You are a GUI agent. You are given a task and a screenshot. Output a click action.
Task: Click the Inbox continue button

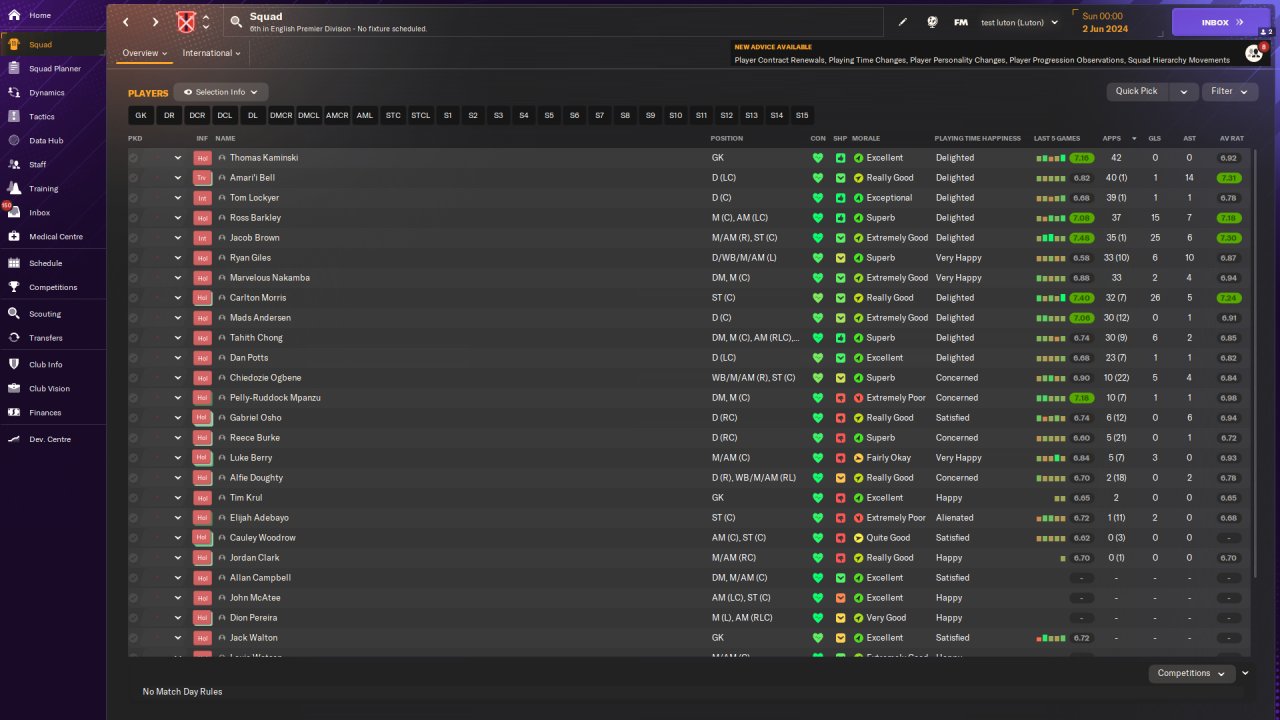tap(1221, 22)
